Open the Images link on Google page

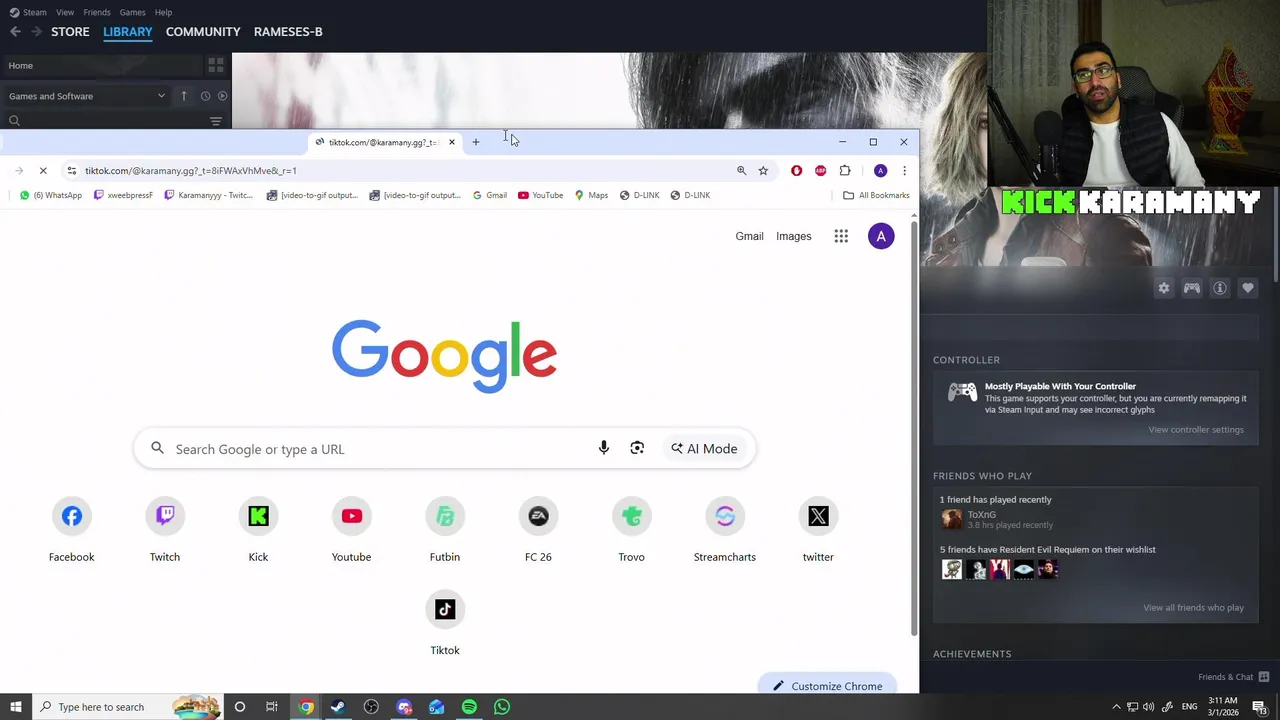click(x=794, y=236)
